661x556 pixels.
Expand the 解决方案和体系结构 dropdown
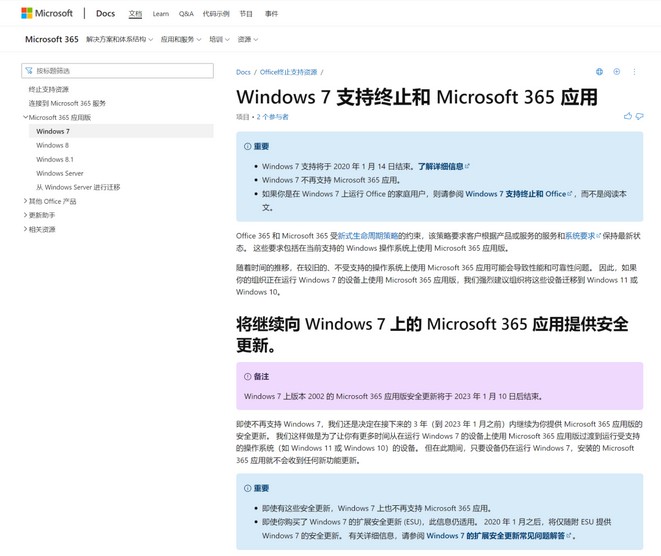tap(119, 39)
